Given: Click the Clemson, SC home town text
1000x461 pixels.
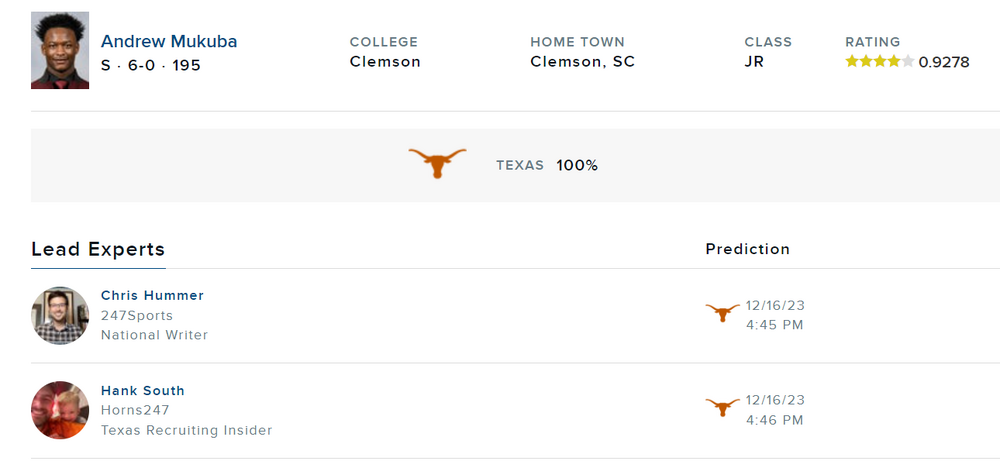Looking at the screenshot, I should pyautogui.click(x=582, y=62).
